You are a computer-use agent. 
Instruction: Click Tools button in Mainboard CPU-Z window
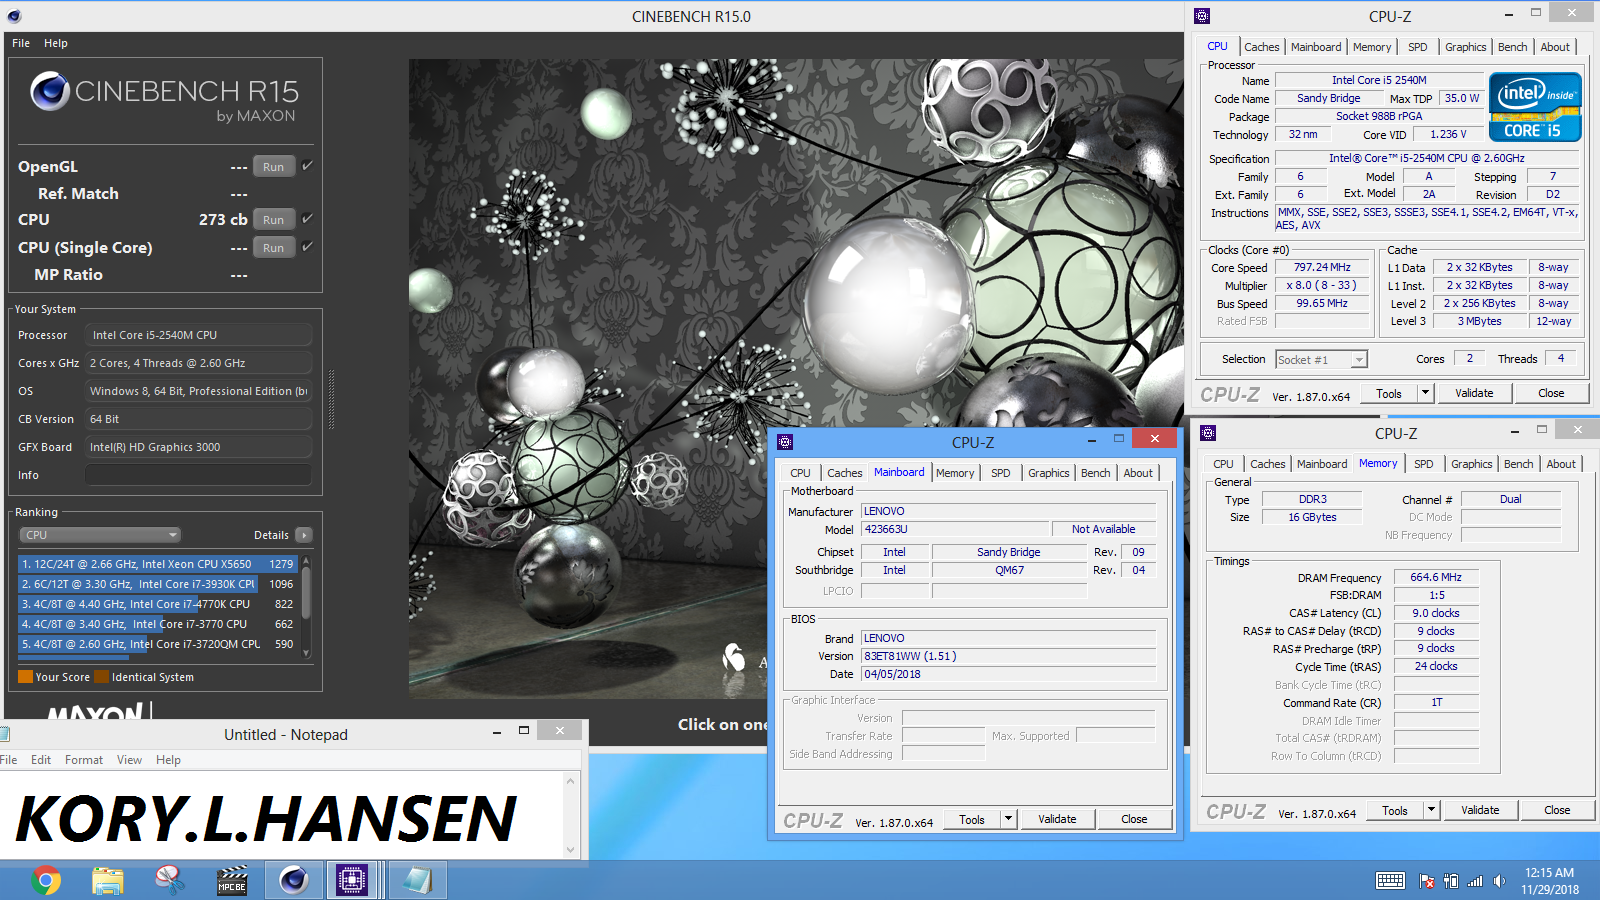[x=972, y=819]
